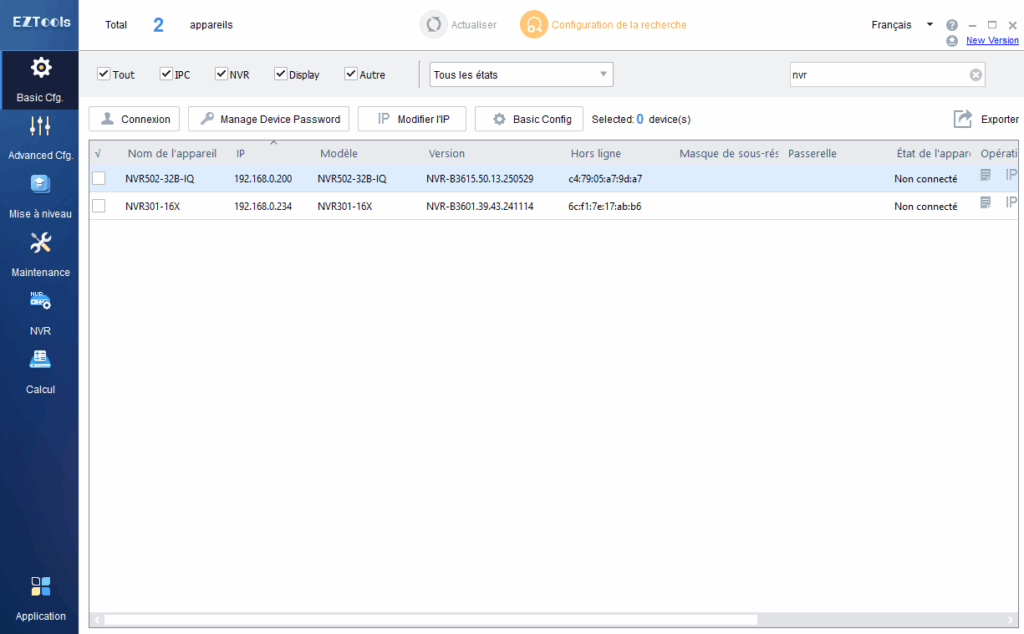The height and width of the screenshot is (634, 1024).
Task: Sort by the Modèle column header
Action: [x=338, y=153]
